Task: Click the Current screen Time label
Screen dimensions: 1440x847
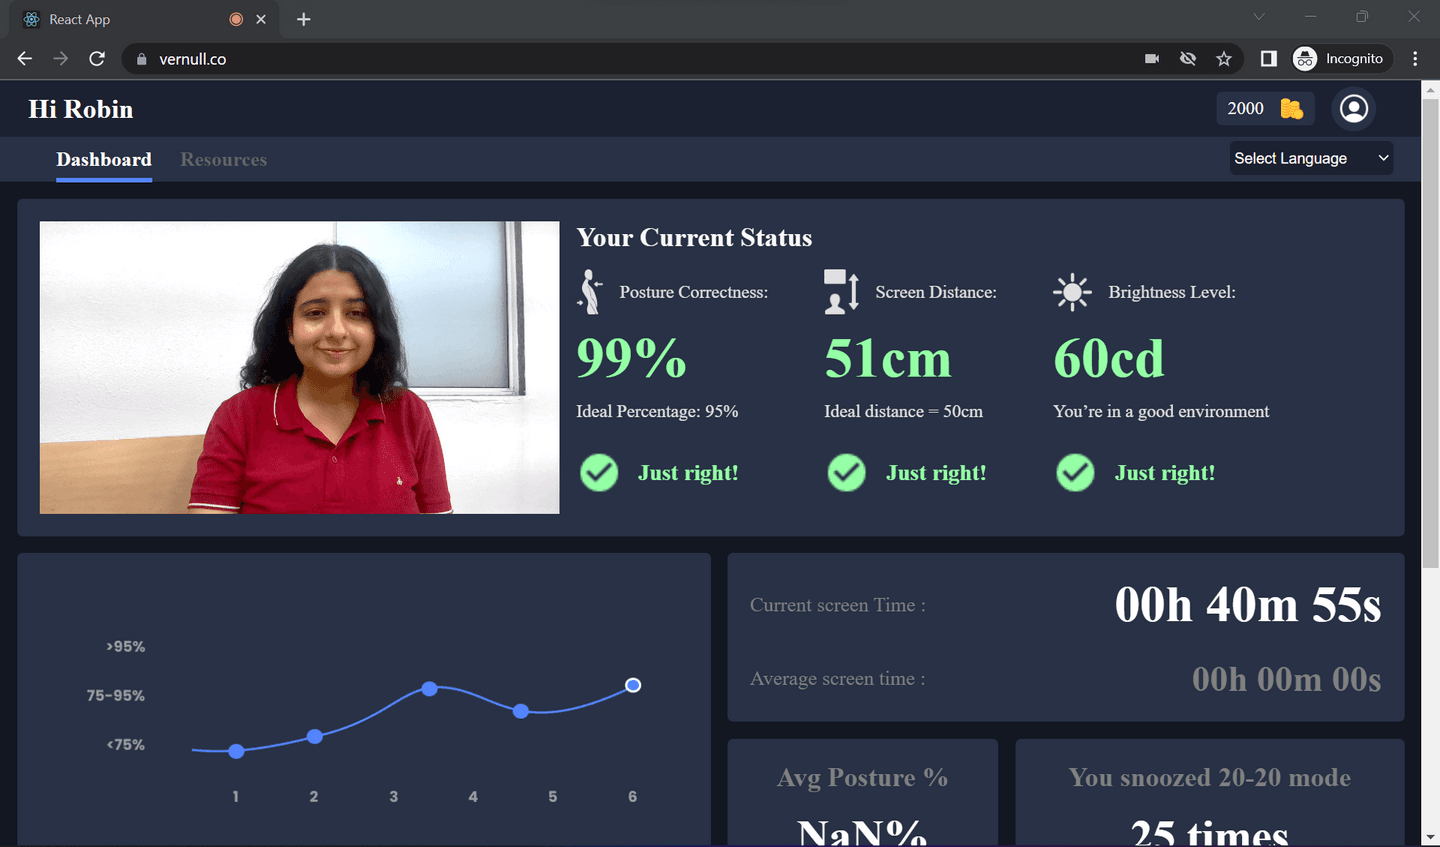Action: coord(838,605)
